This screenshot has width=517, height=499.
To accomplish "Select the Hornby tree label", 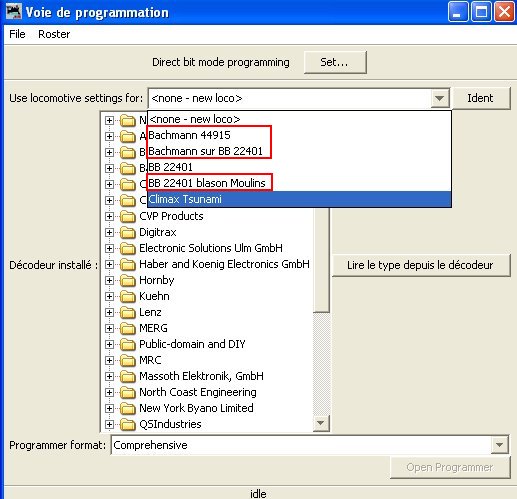I will coord(157,280).
